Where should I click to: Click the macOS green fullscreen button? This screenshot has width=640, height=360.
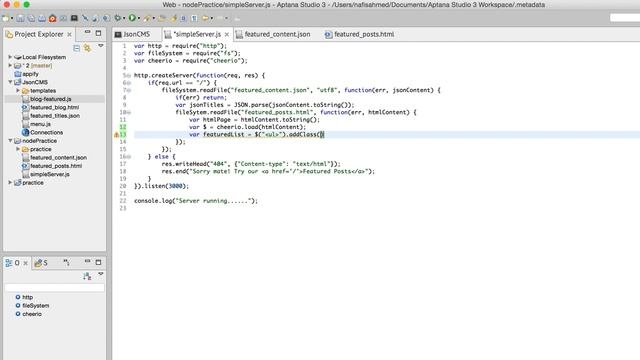coord(27,4)
